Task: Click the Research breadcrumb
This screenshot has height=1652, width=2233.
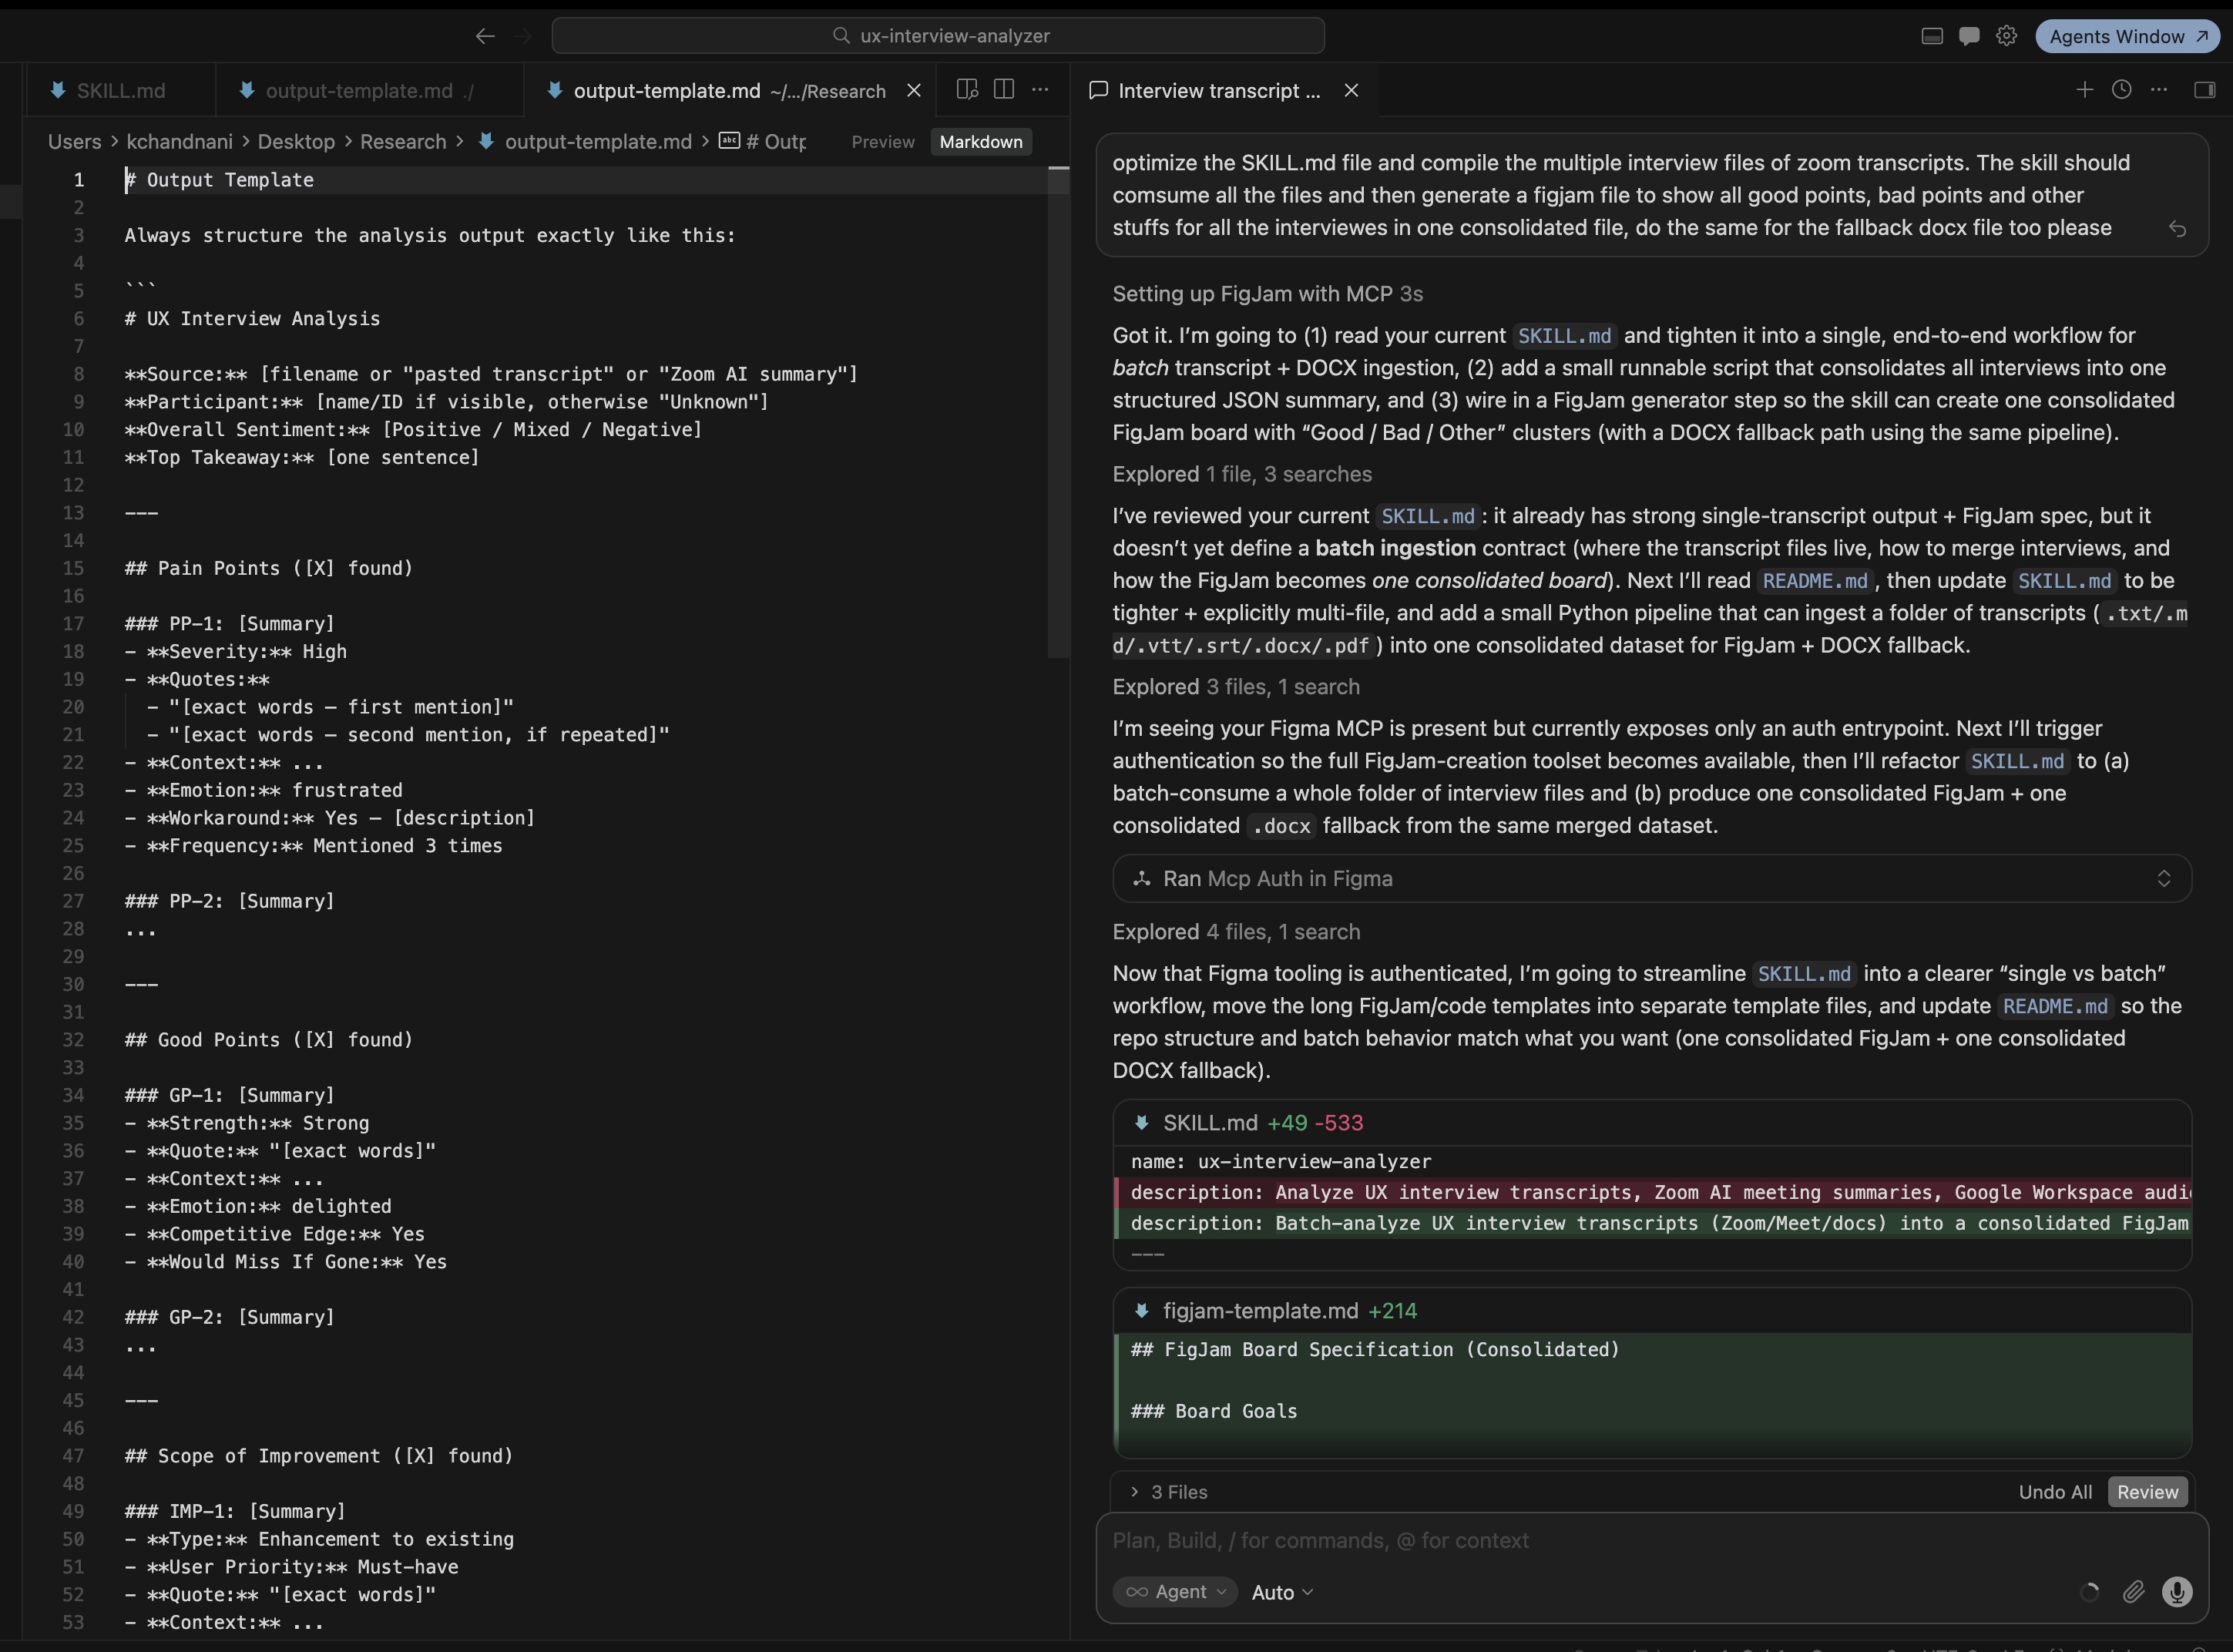Action: pyautogui.click(x=403, y=142)
